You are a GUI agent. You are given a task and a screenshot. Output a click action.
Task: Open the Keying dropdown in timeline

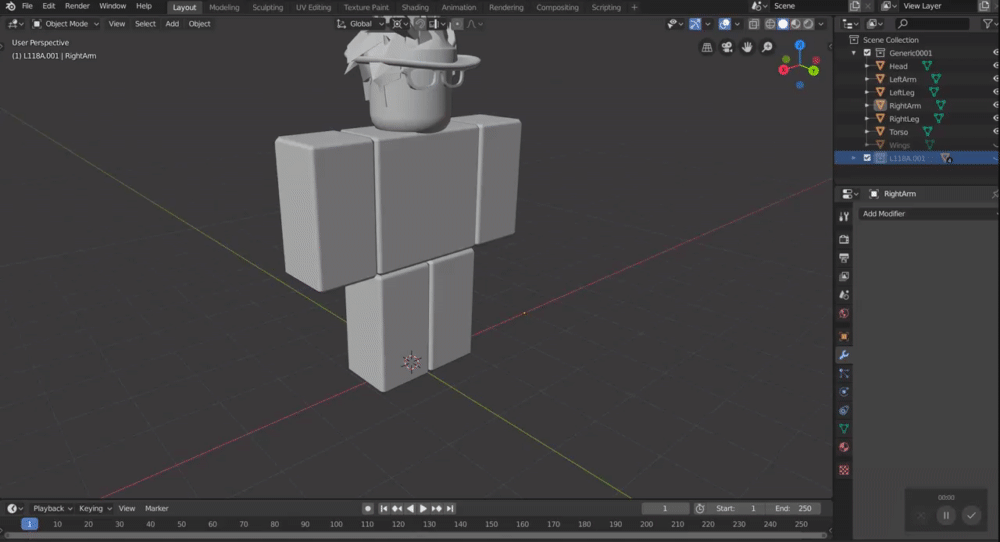(95, 508)
